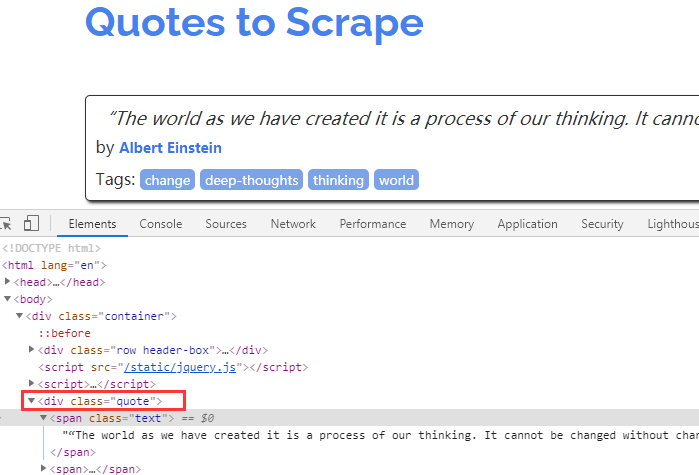Go to the Security tab
Viewport: 699px width, 475px height.
coord(602,224)
